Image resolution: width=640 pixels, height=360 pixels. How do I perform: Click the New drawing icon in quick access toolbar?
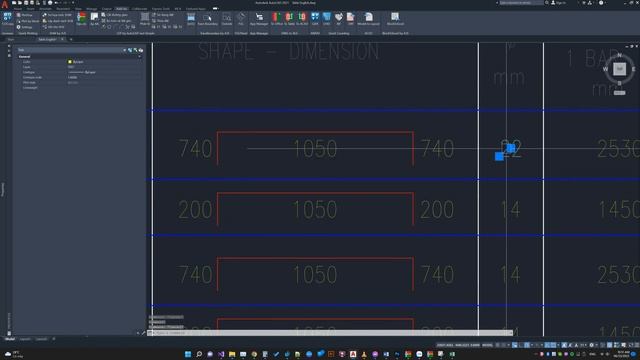point(14,3)
